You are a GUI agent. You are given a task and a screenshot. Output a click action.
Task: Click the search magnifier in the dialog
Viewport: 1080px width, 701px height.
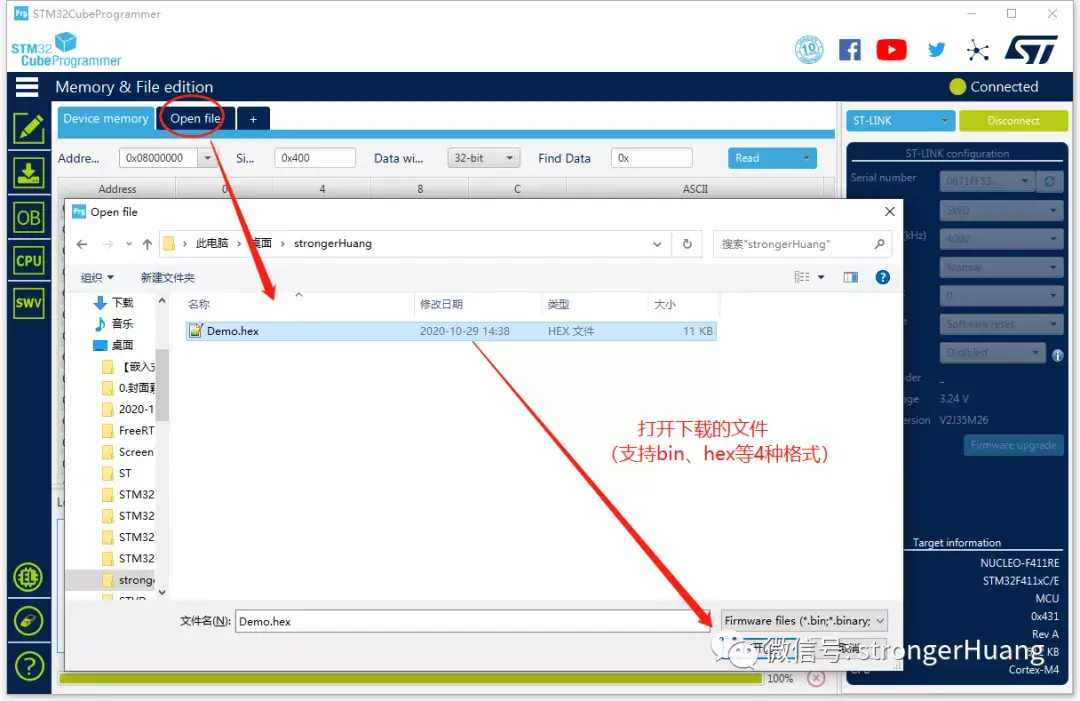pos(879,244)
